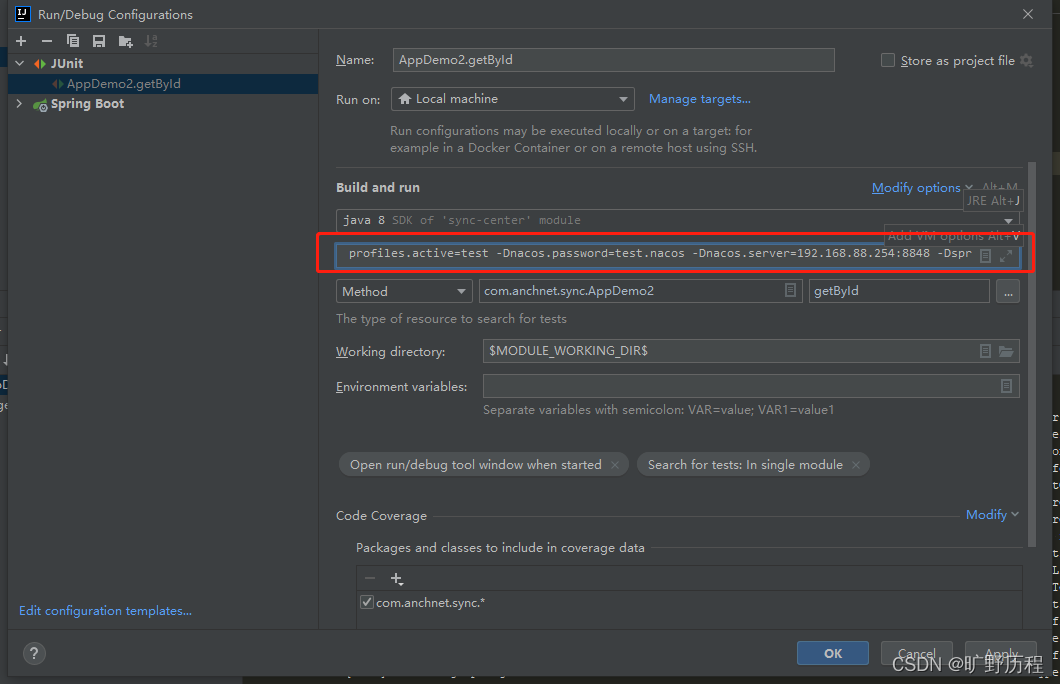The image size is (1060, 684).
Task: Open the Run on target dropdown
Action: coord(624,99)
